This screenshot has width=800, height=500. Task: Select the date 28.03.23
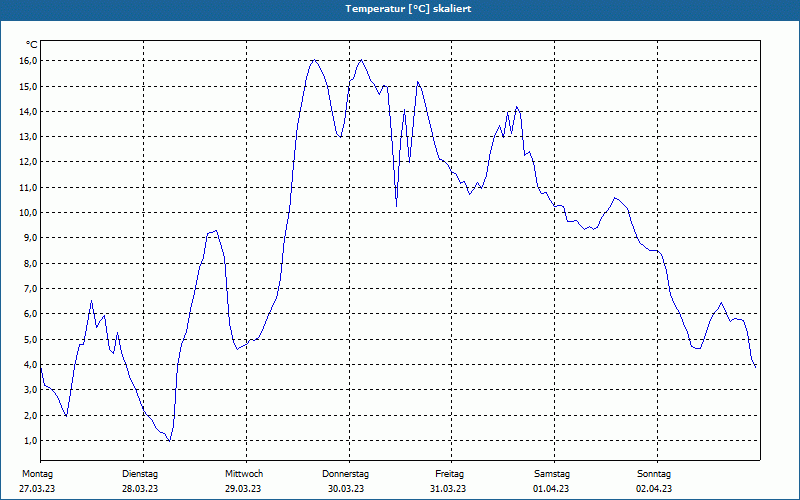(140, 489)
